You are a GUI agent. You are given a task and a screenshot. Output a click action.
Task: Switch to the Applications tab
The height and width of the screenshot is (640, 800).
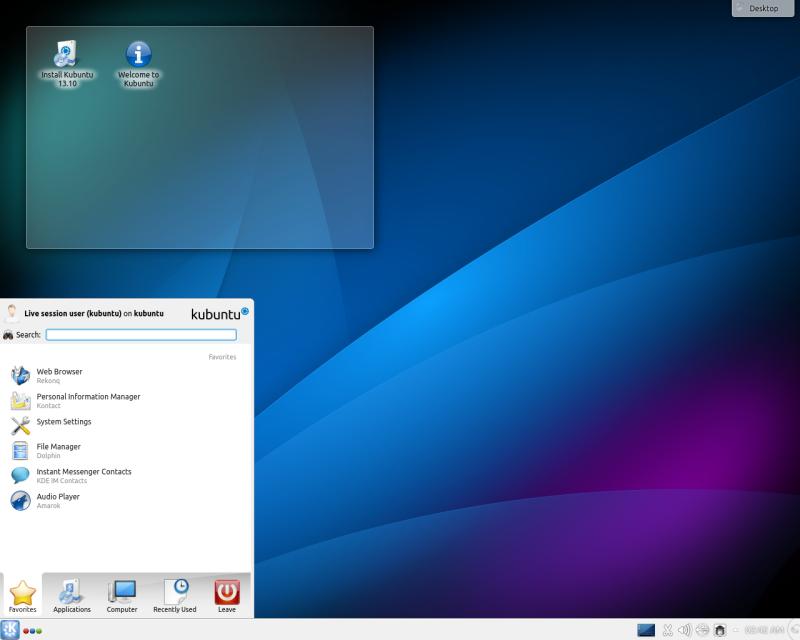(71, 596)
